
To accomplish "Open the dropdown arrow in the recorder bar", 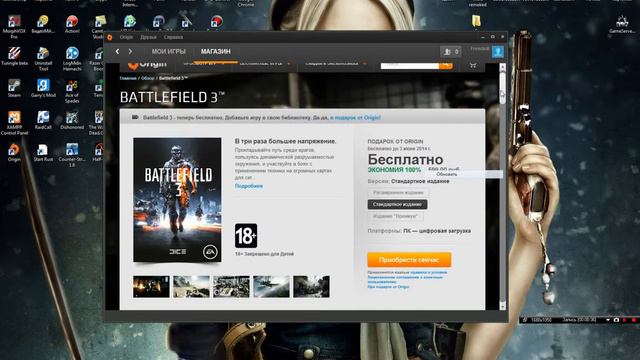I will [608, 320].
